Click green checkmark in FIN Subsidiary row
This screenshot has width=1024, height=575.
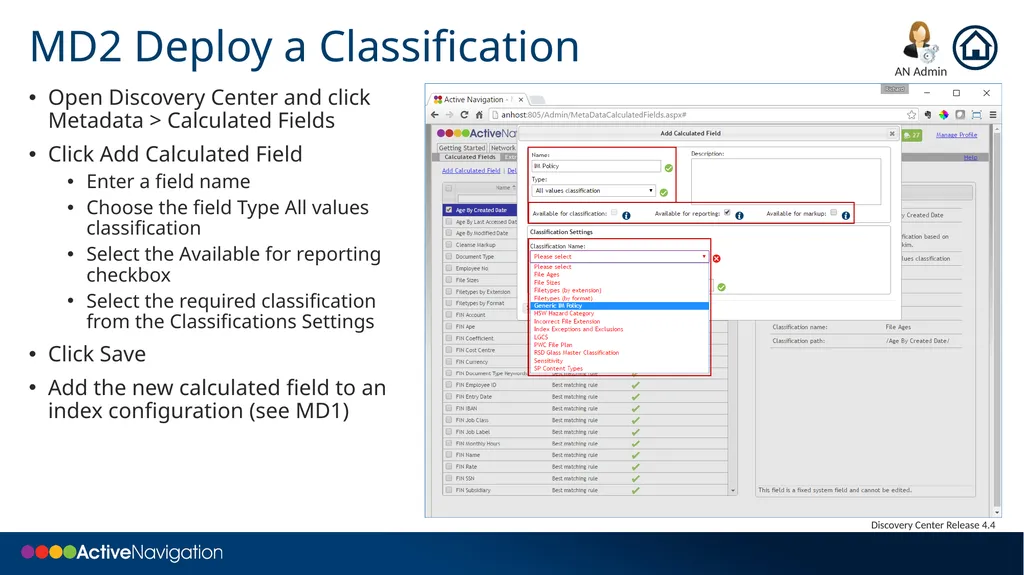click(x=635, y=490)
